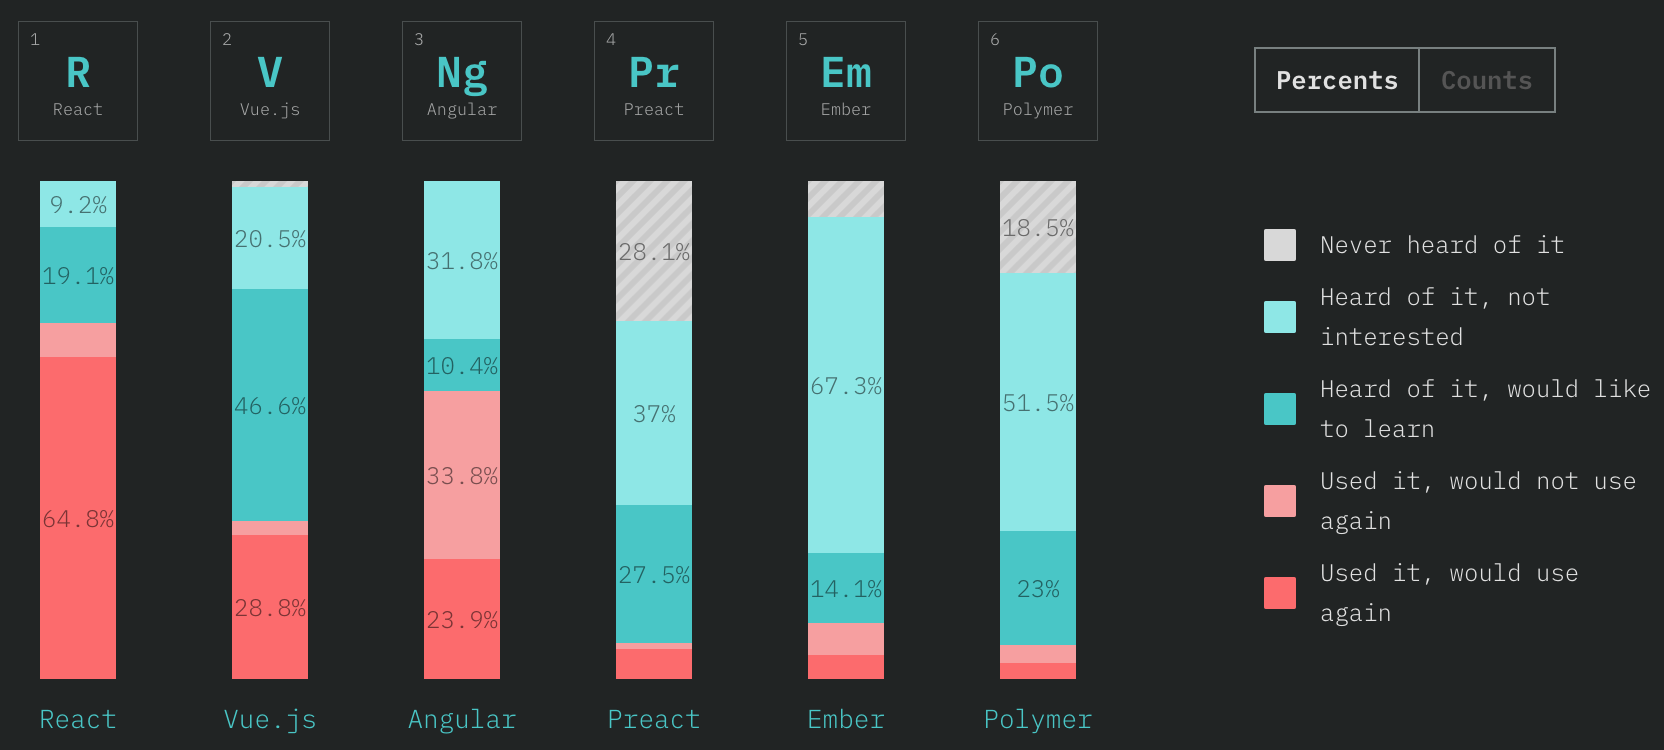Select the Ember Em tile

tap(846, 81)
